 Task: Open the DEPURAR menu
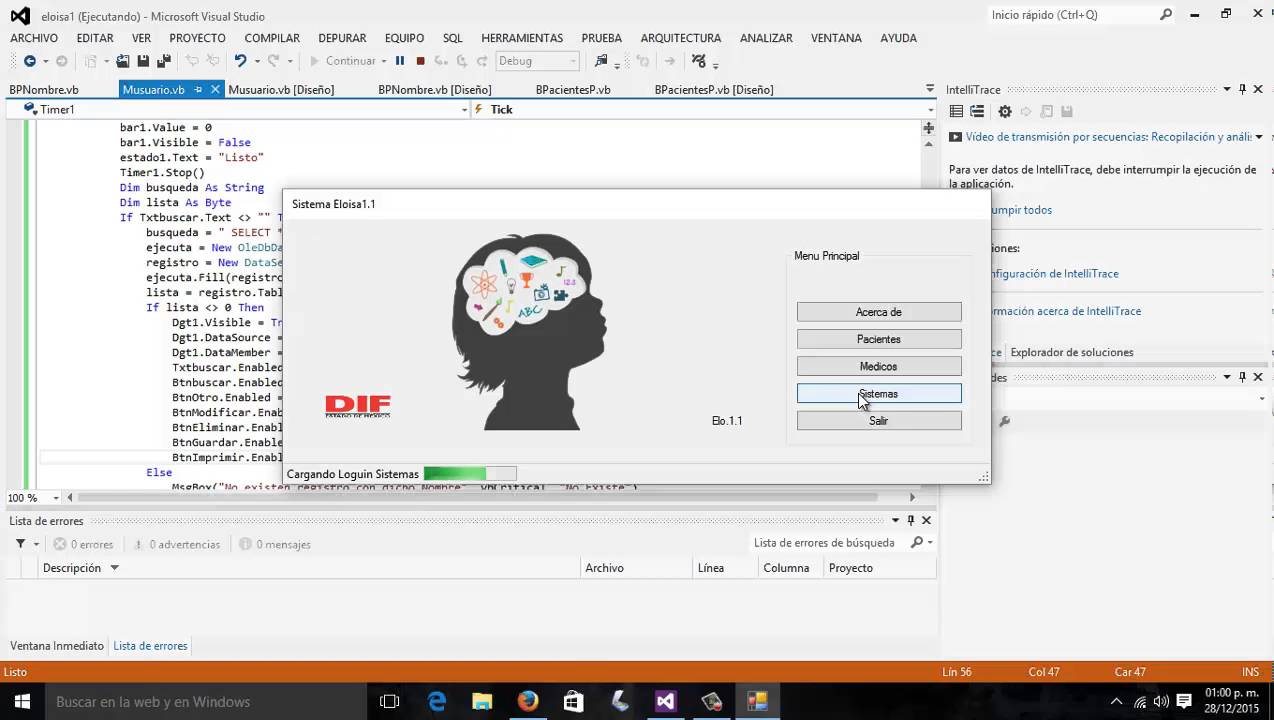pos(342,38)
